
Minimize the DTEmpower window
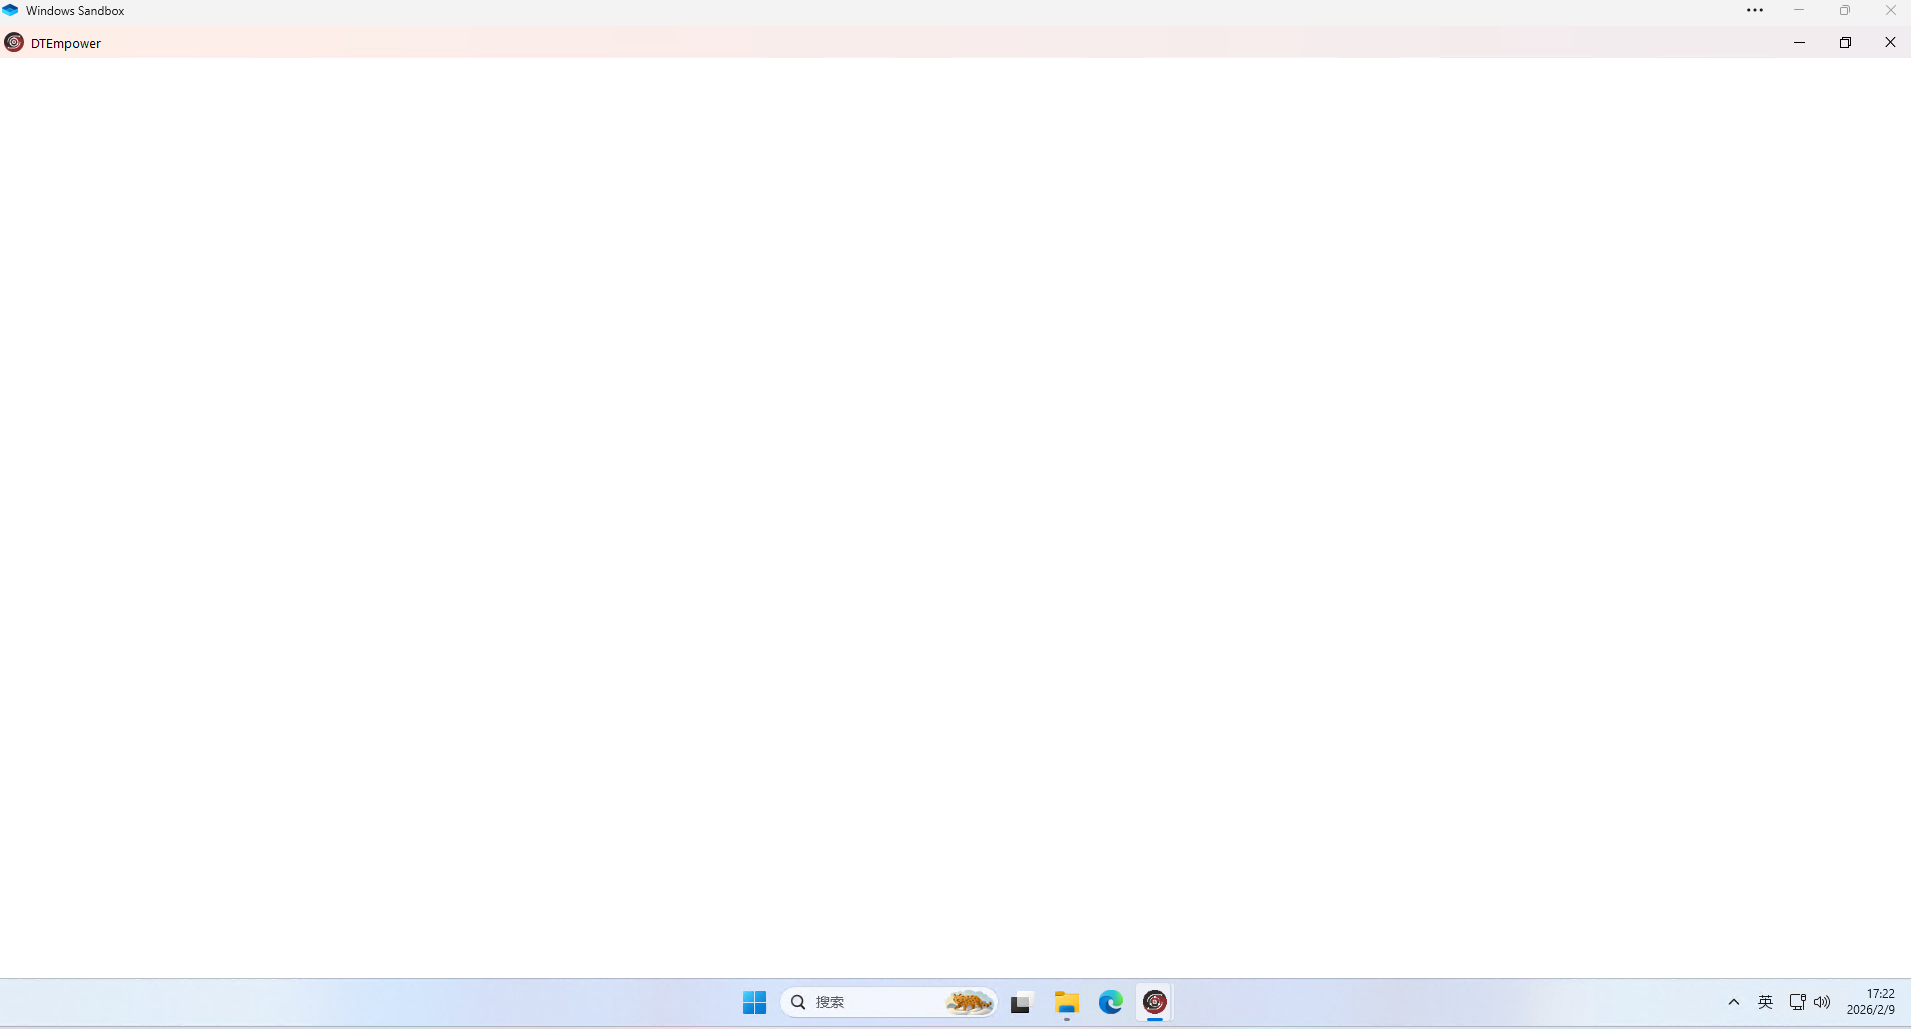(x=1799, y=43)
